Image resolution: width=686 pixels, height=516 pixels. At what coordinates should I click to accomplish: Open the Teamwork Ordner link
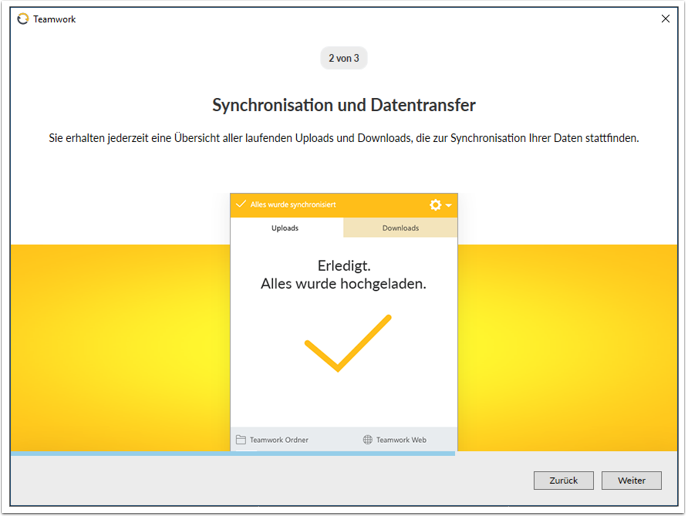point(279,440)
